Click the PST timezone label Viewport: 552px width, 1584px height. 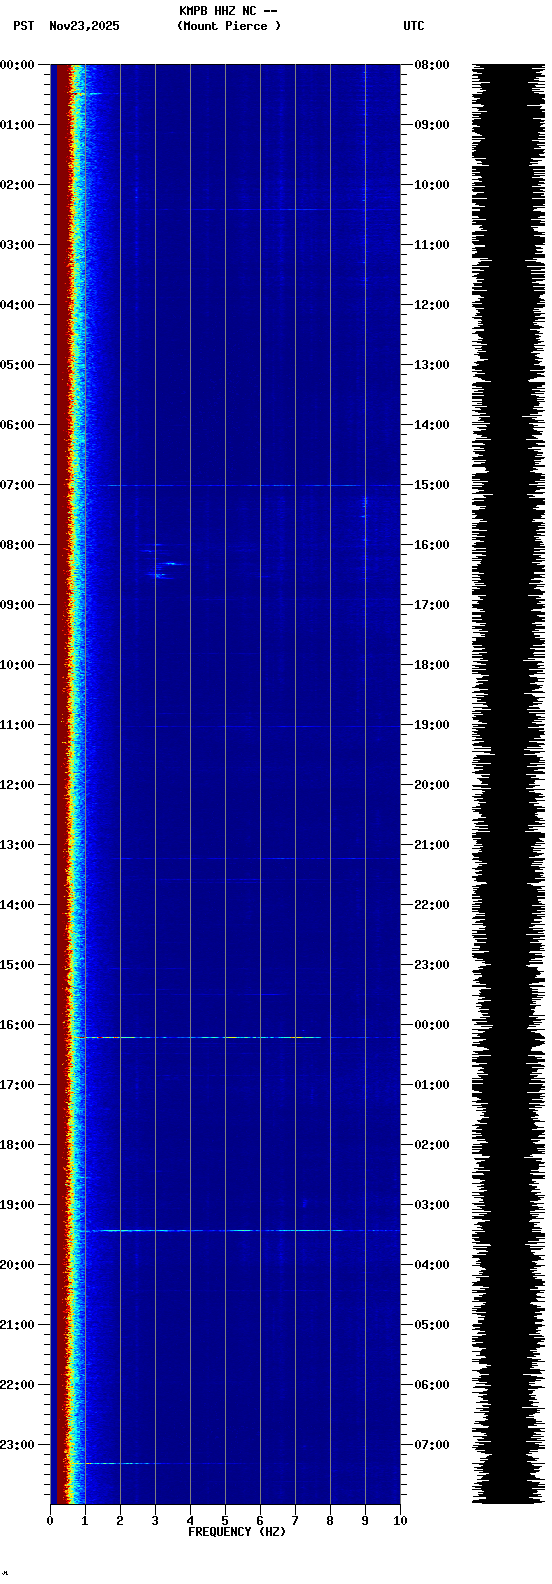(x=23, y=26)
